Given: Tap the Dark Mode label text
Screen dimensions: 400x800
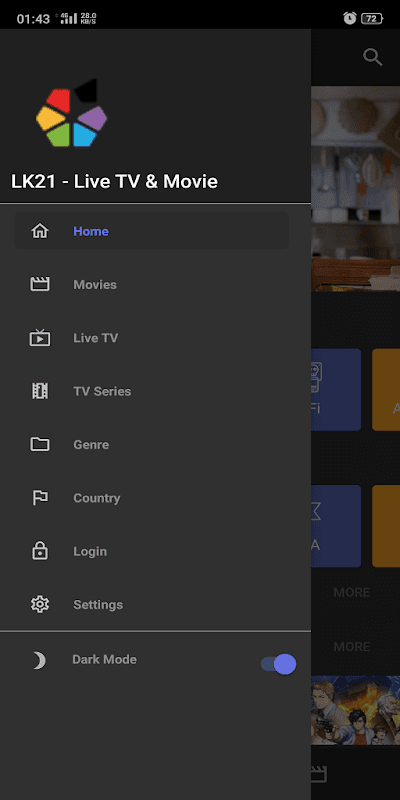Looking at the screenshot, I should coord(105,659).
